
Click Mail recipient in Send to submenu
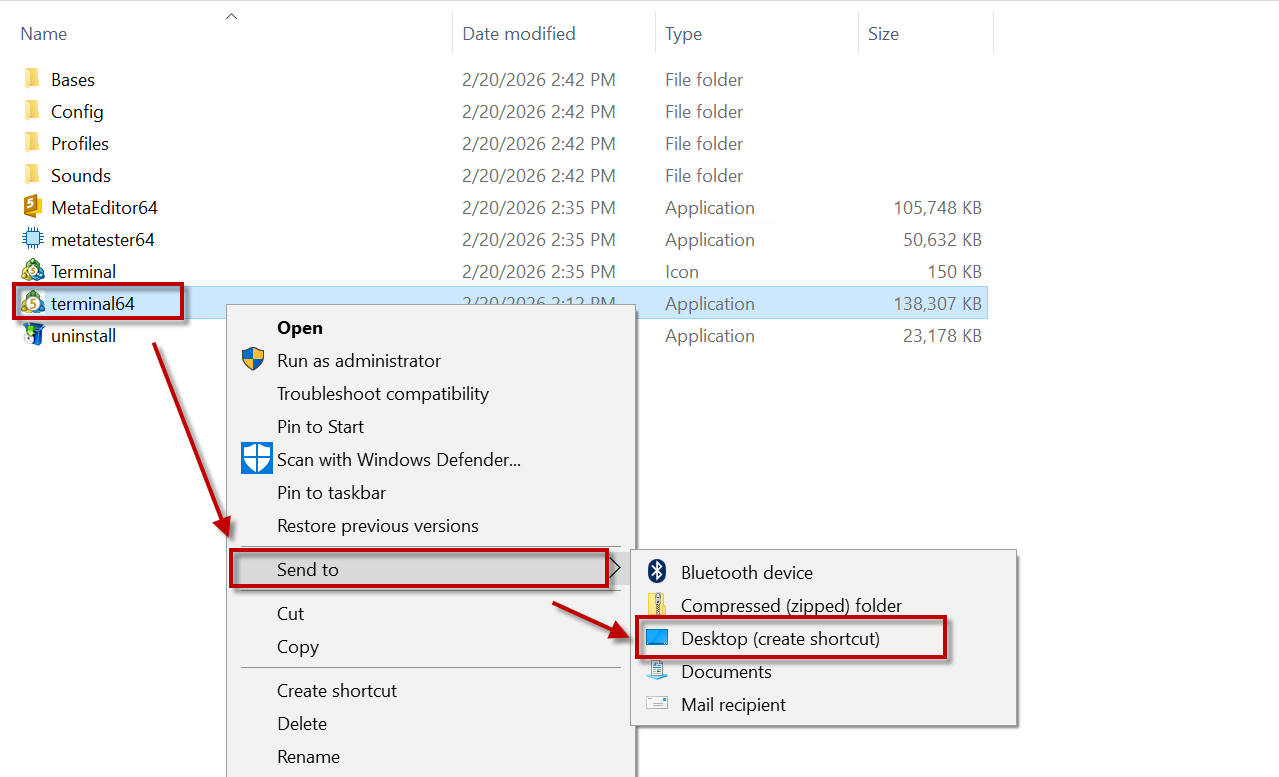point(733,704)
